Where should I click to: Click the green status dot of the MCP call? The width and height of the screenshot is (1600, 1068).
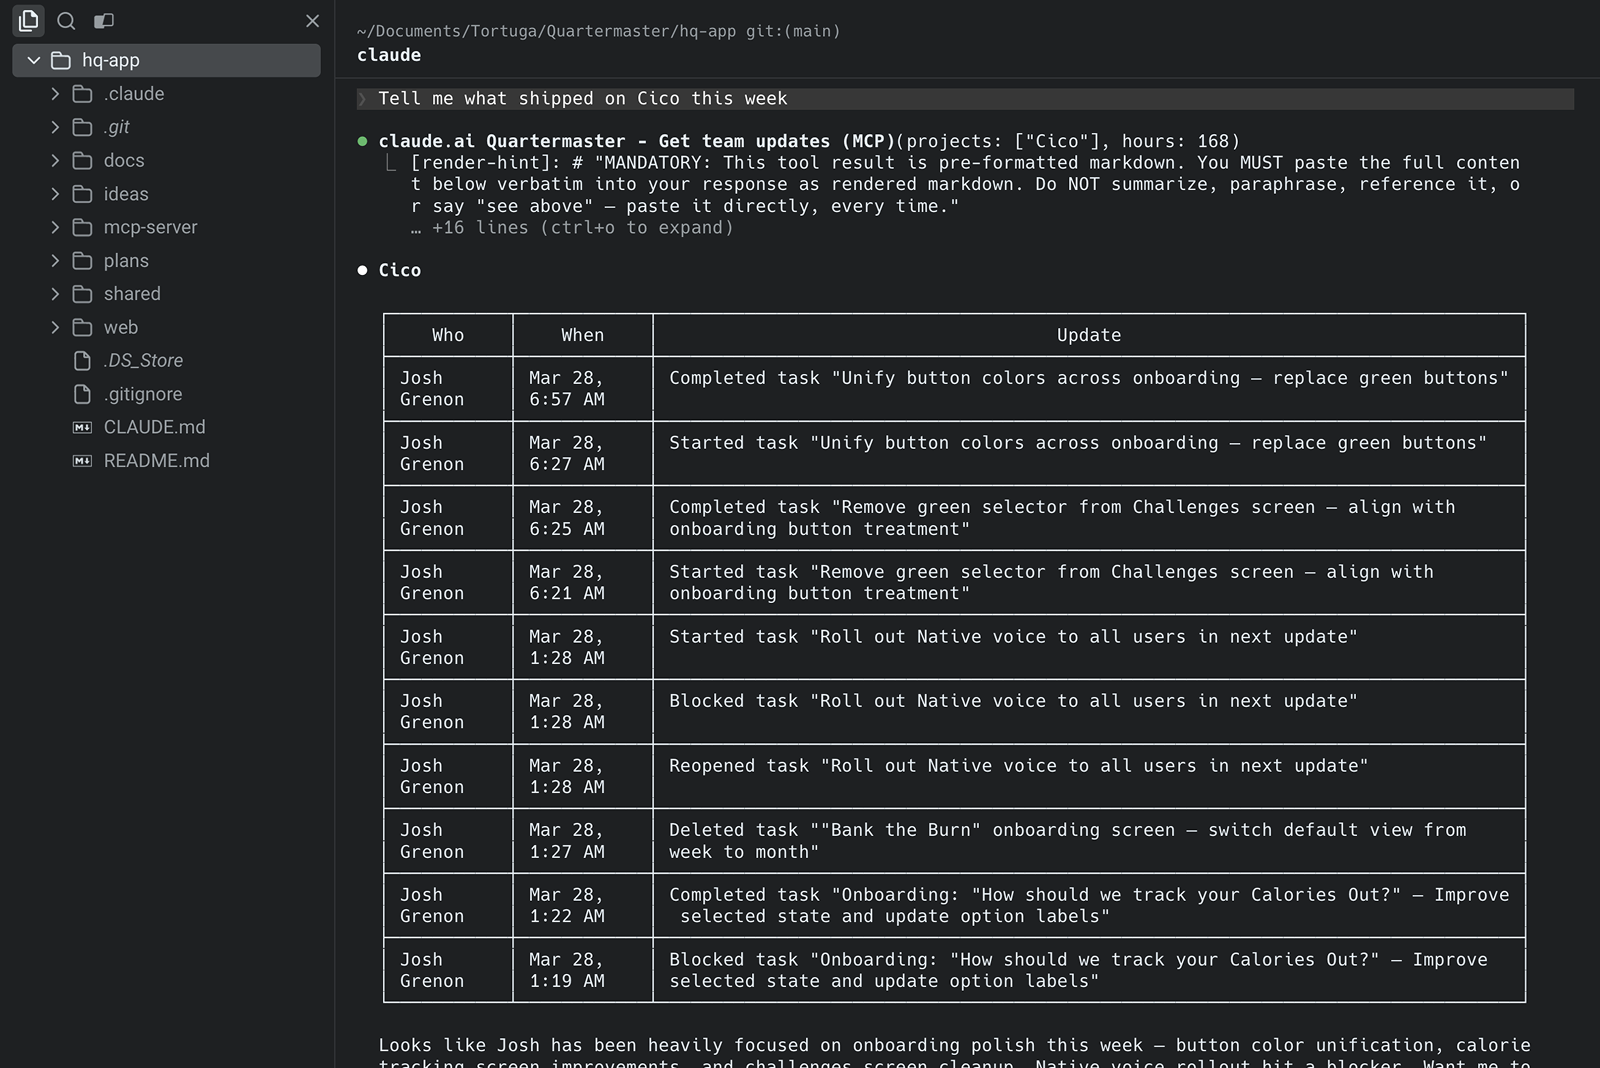coord(362,141)
